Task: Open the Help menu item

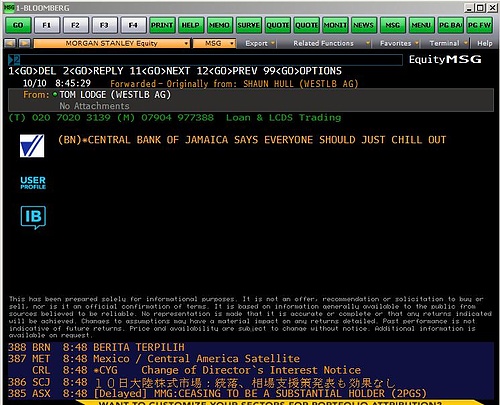Action: 484,43
